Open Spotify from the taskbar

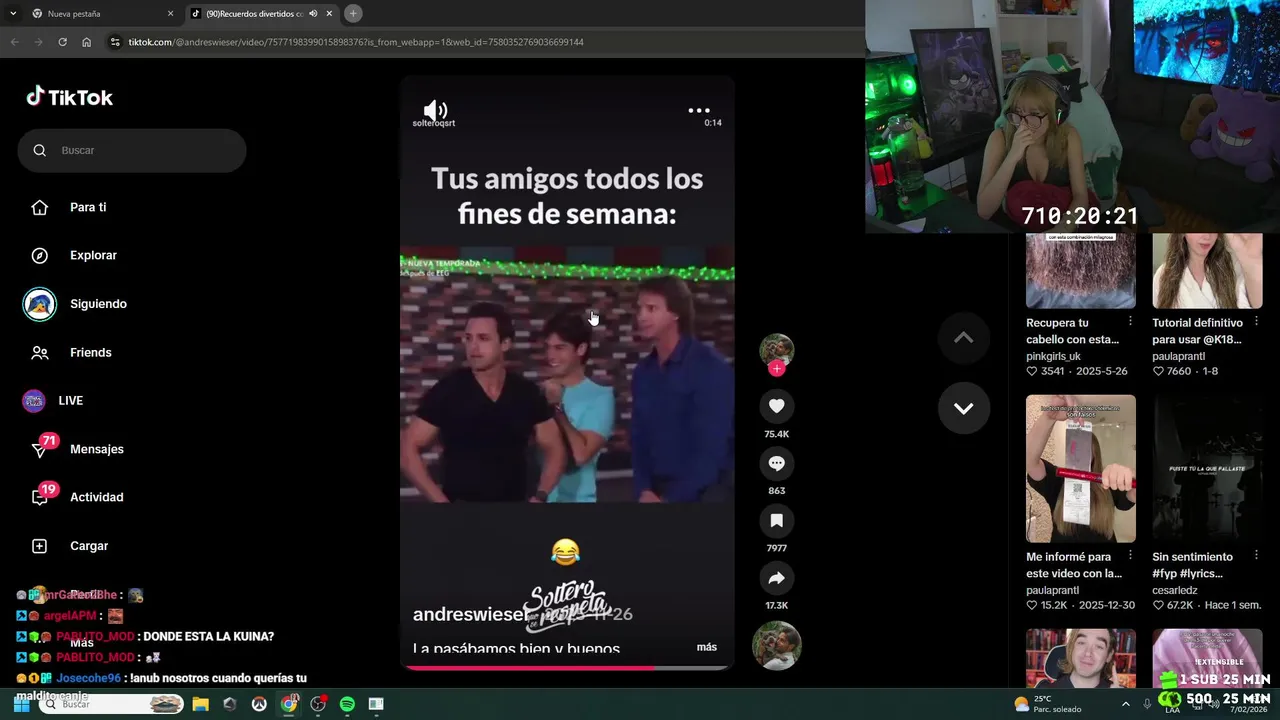point(347,704)
